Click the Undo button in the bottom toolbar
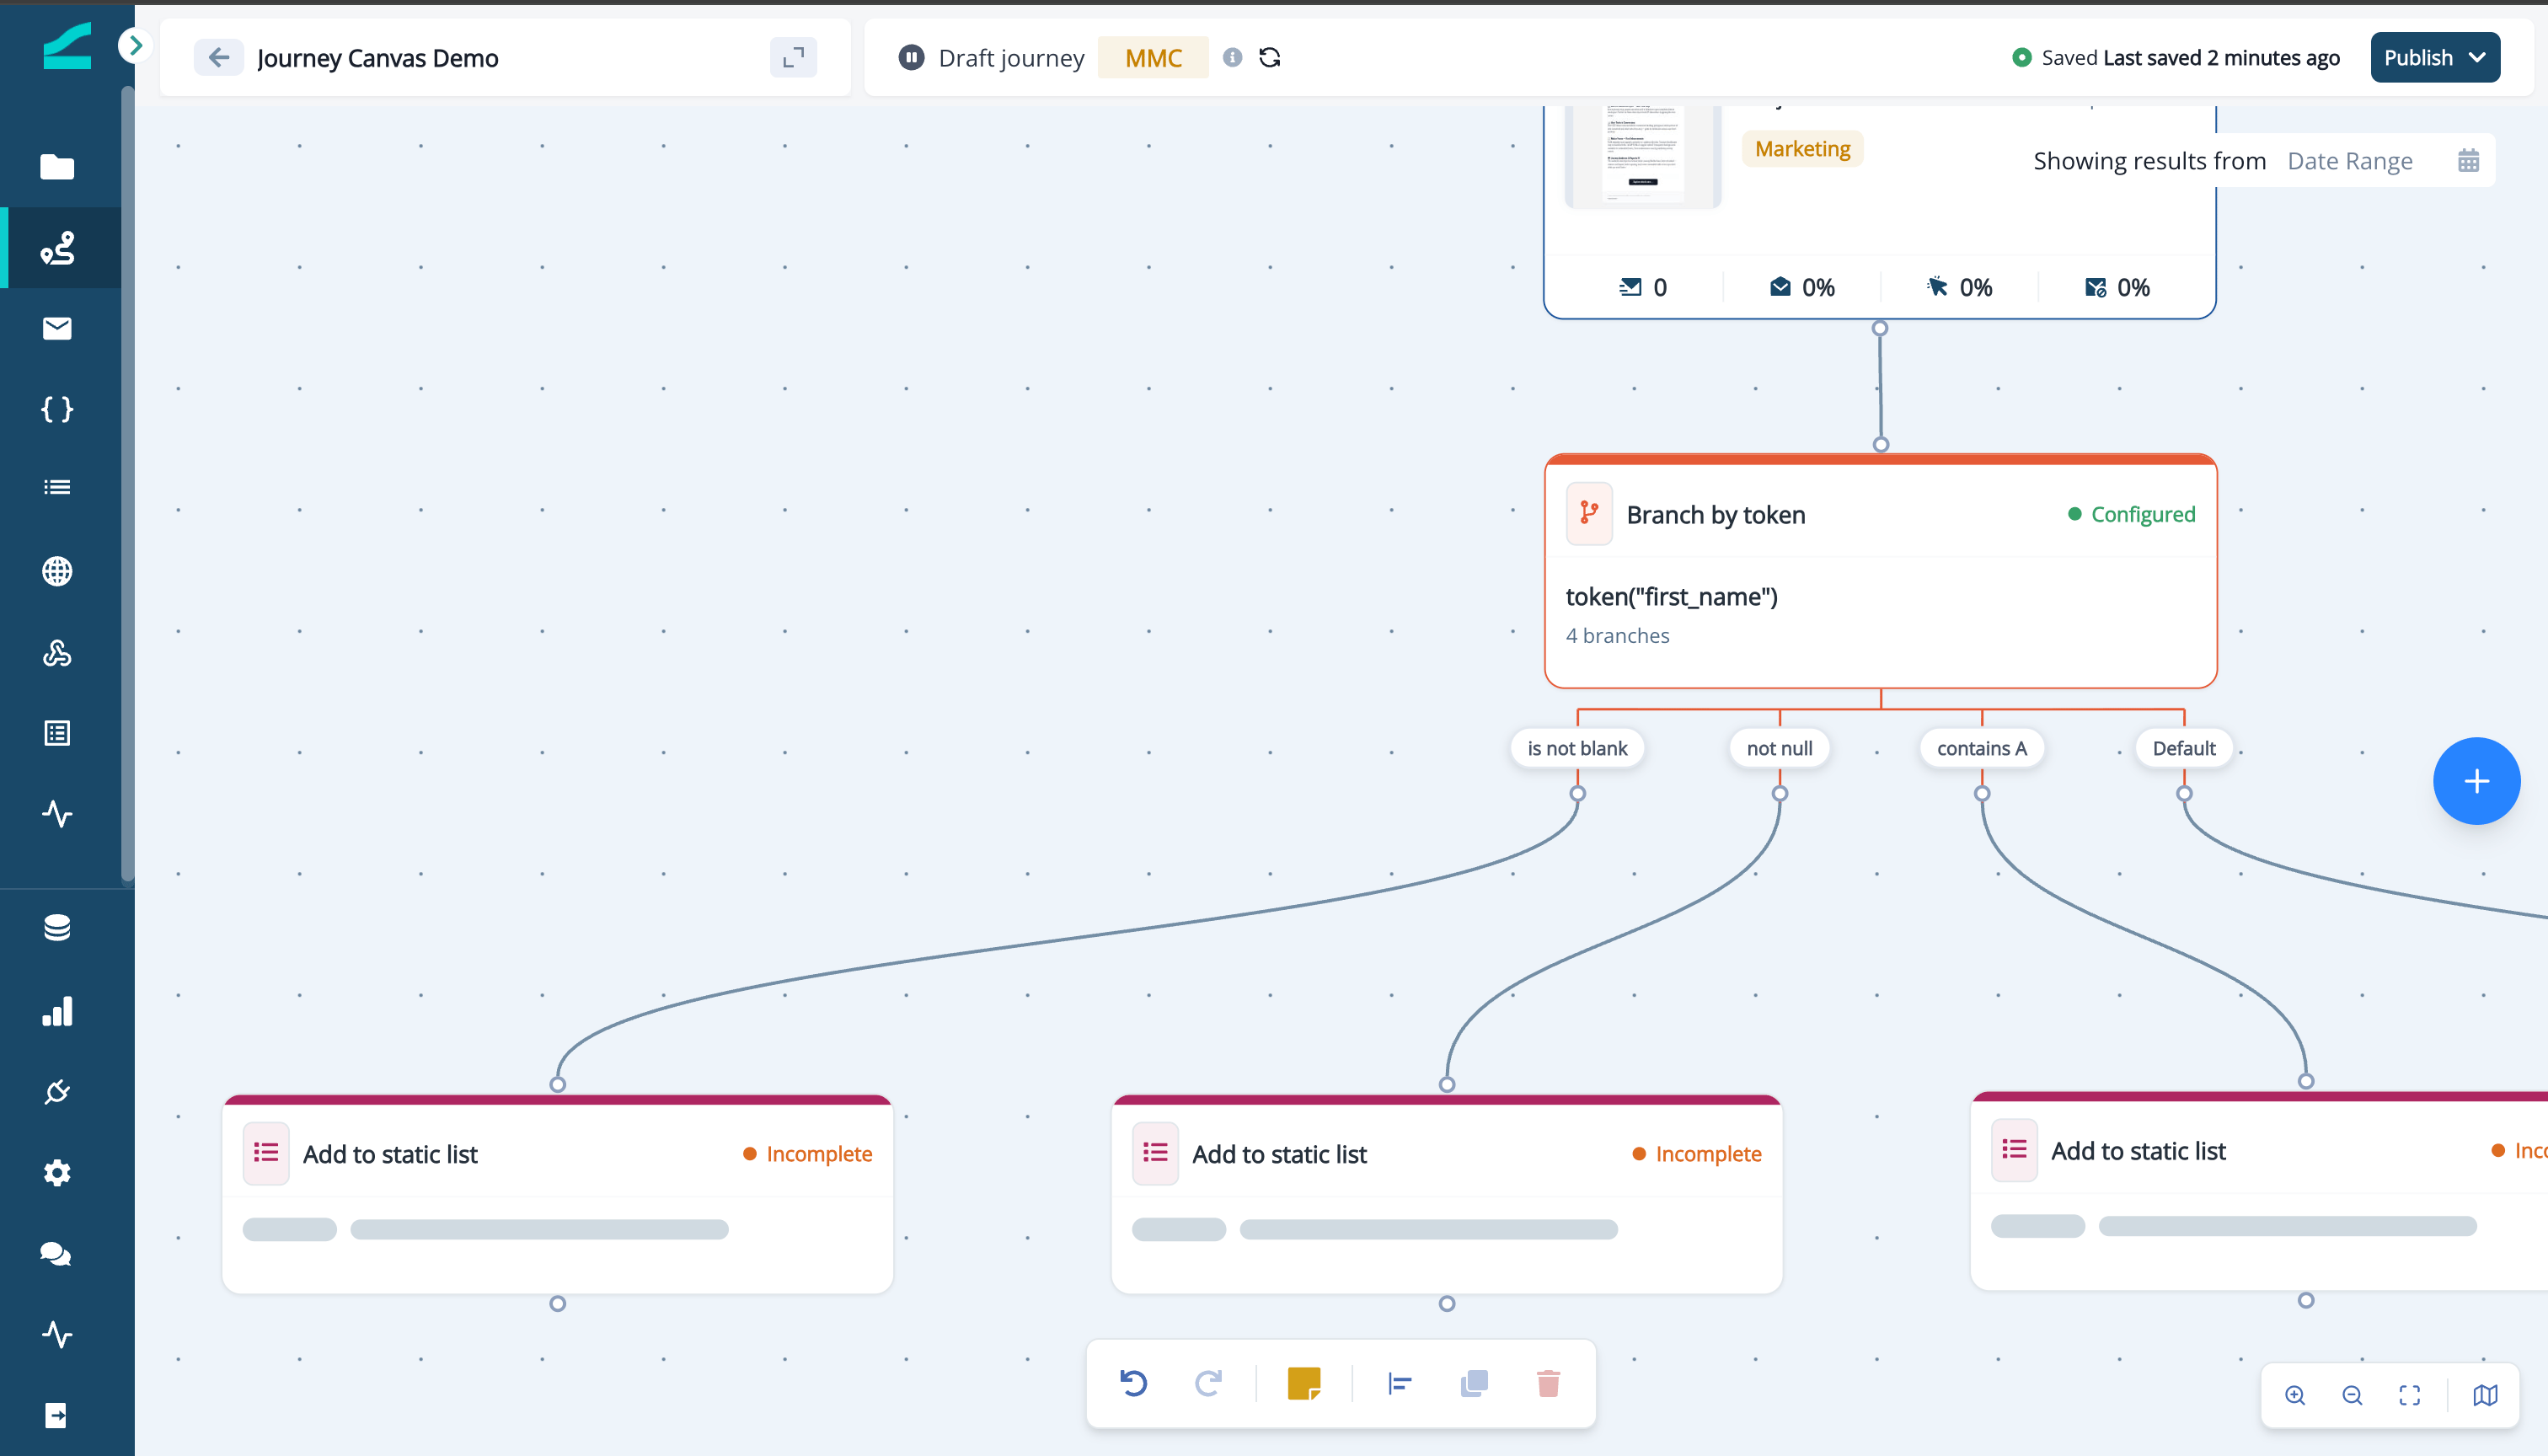 [x=1133, y=1383]
